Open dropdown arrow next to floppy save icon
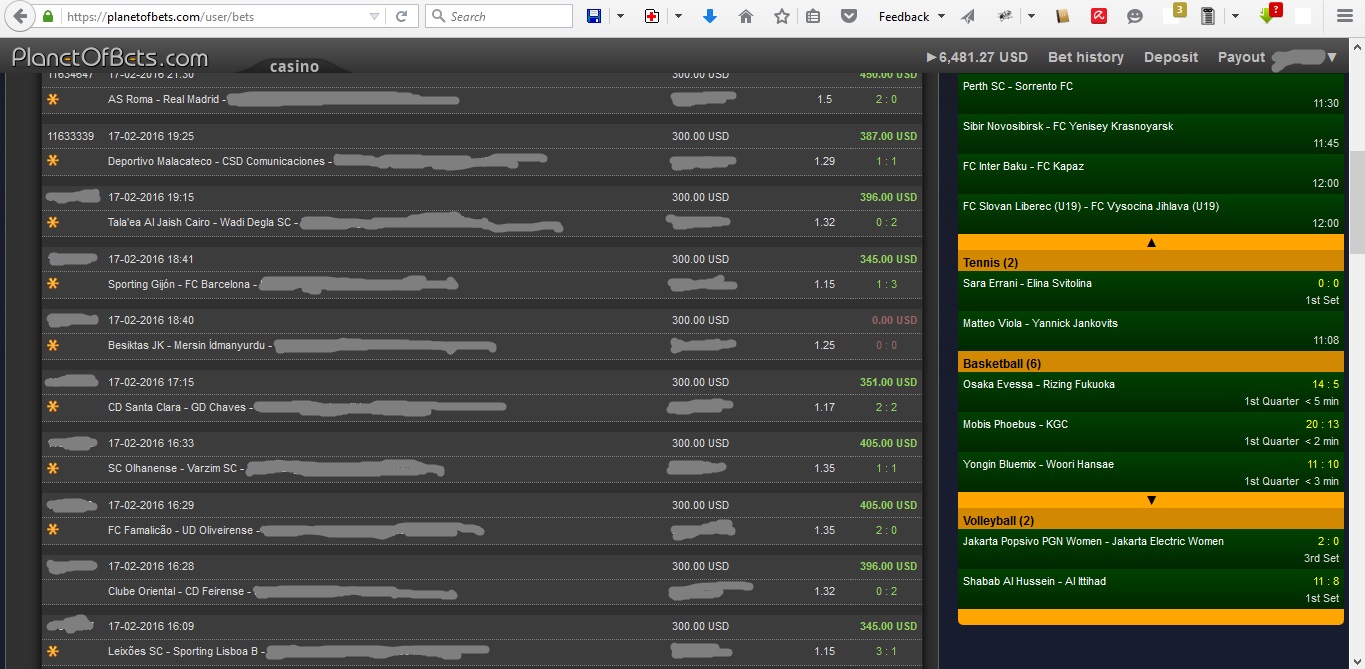This screenshot has height=669, width=1365. (x=620, y=16)
